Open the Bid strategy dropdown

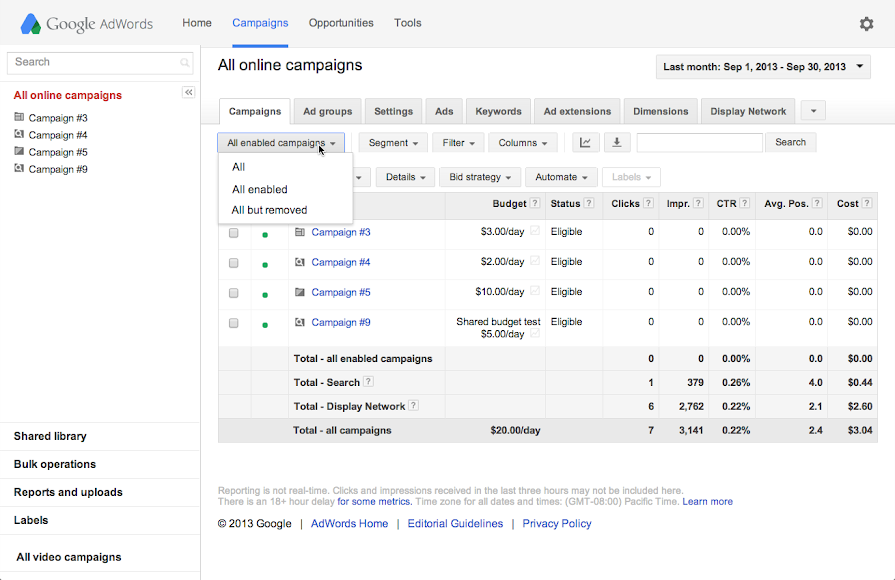click(x=481, y=177)
